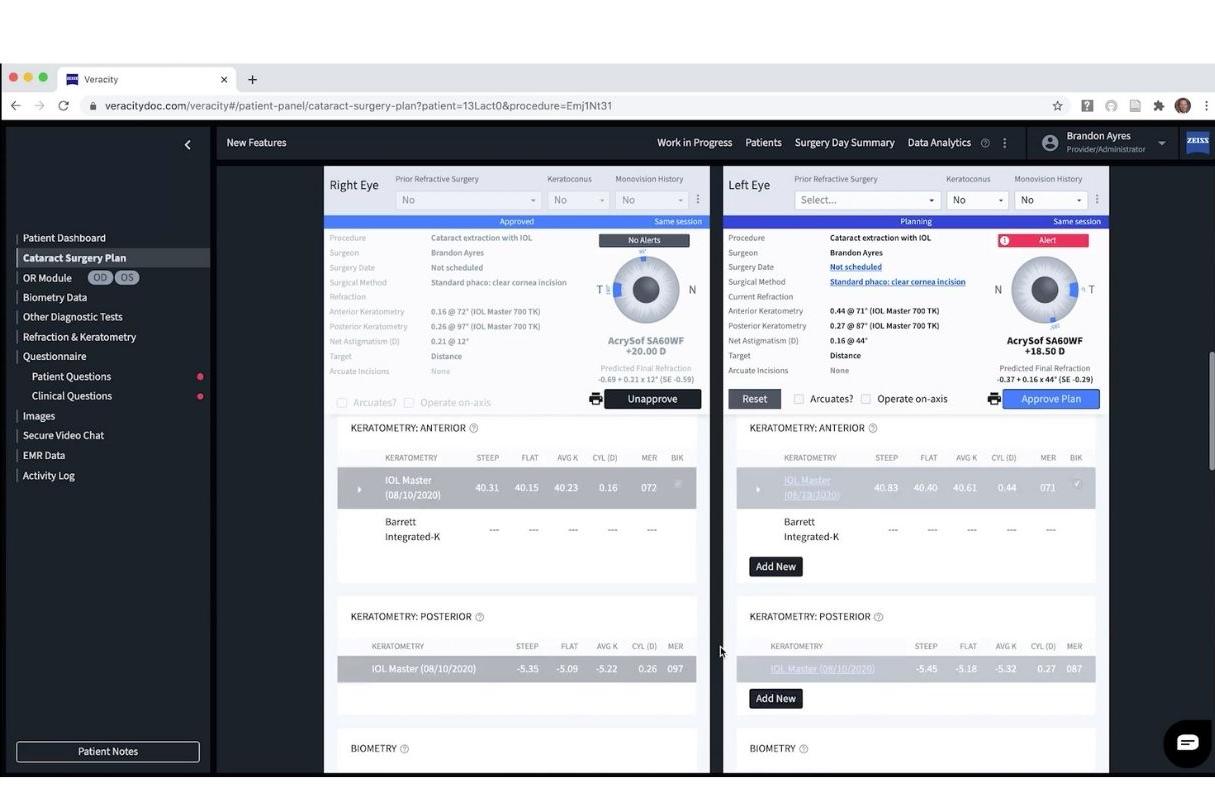The height and width of the screenshot is (810, 1215).
Task: Go back in browser history
Action: click(x=15, y=106)
